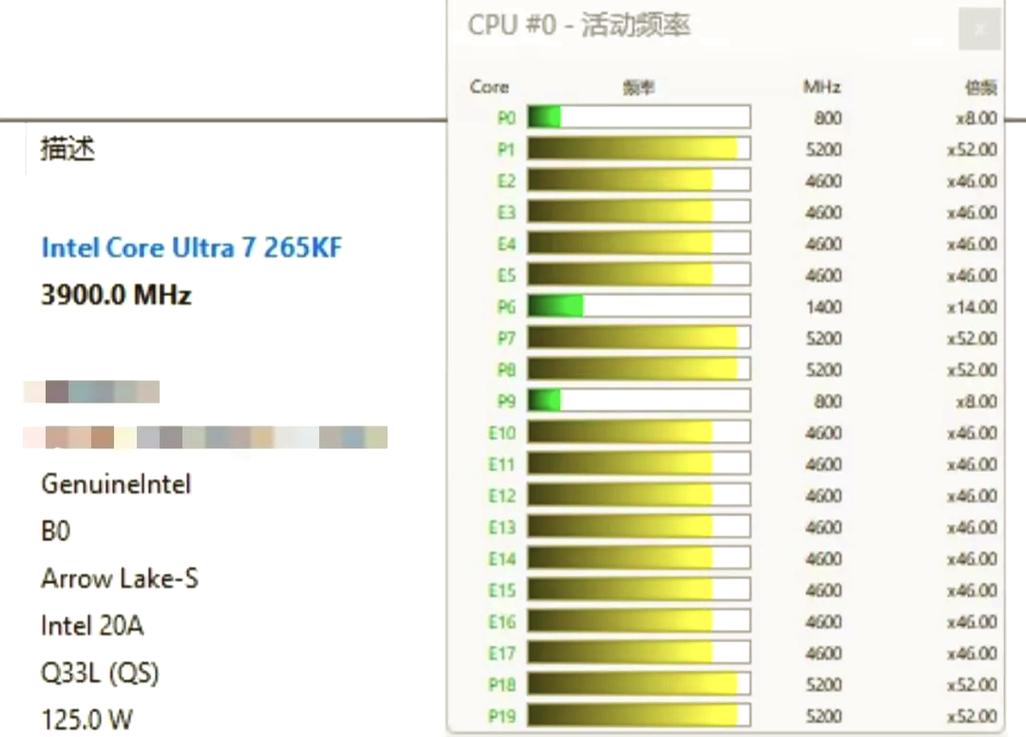Screen dimensions: 1026x737
Task: Click the 频率 column header
Action: coord(640,87)
